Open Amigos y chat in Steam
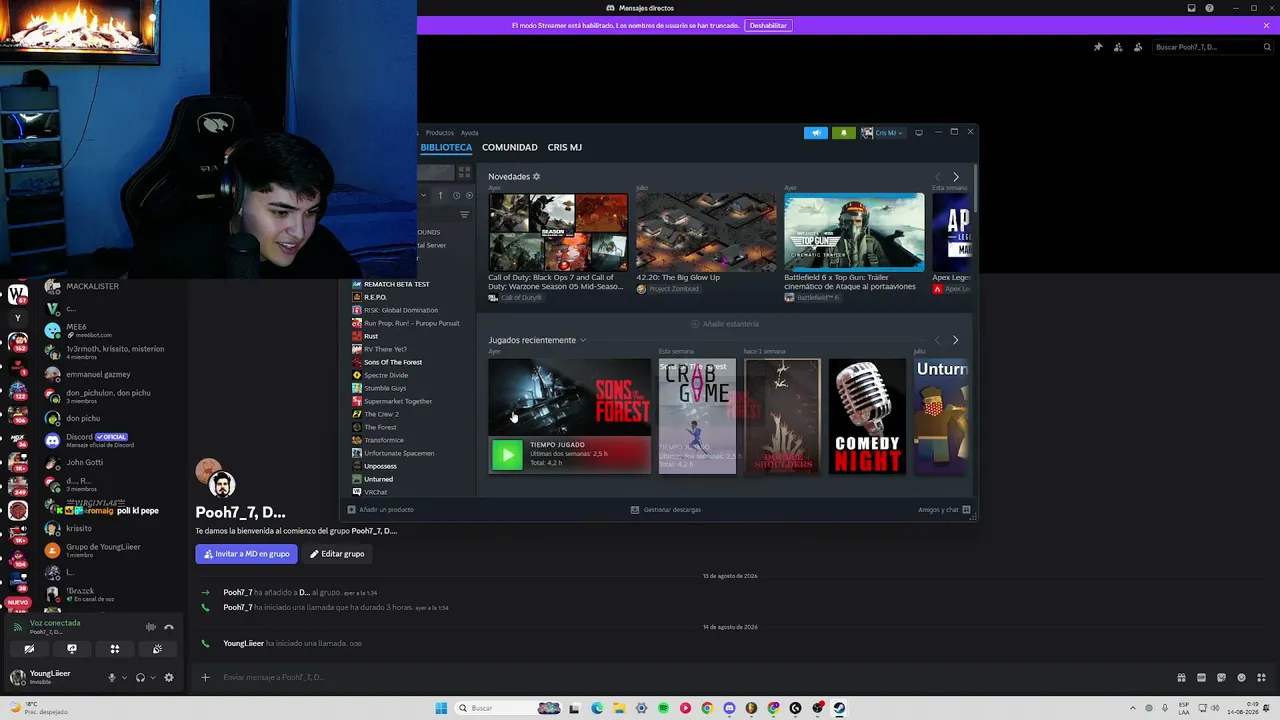The width and height of the screenshot is (1280, 720). [944, 510]
